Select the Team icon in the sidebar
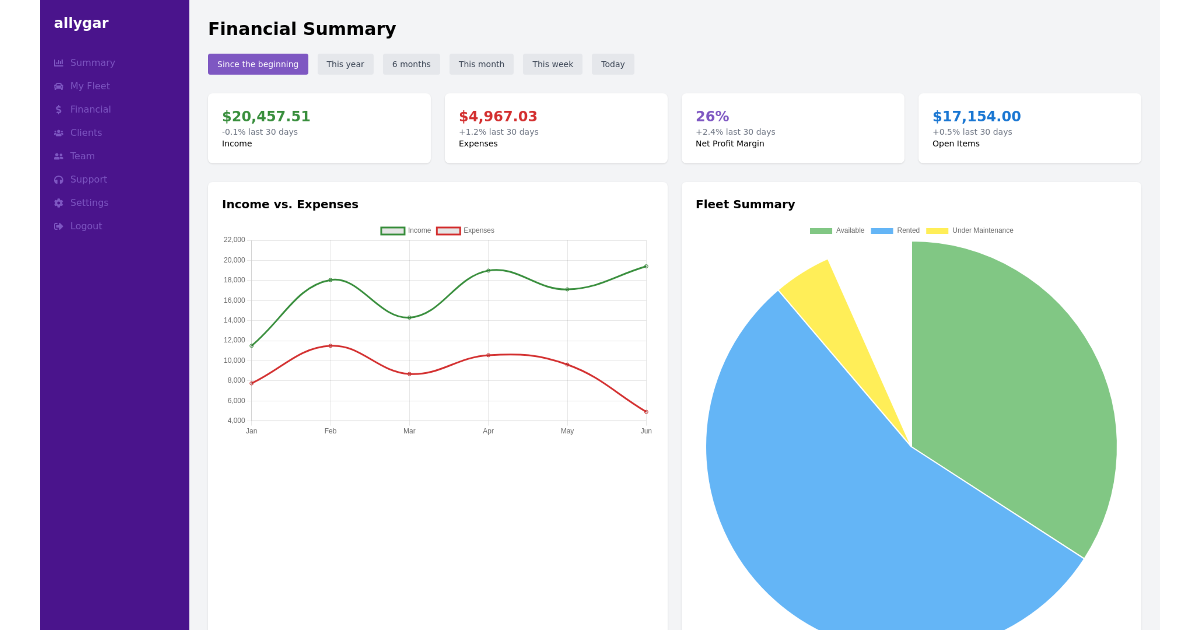The image size is (1200, 630). [58, 156]
